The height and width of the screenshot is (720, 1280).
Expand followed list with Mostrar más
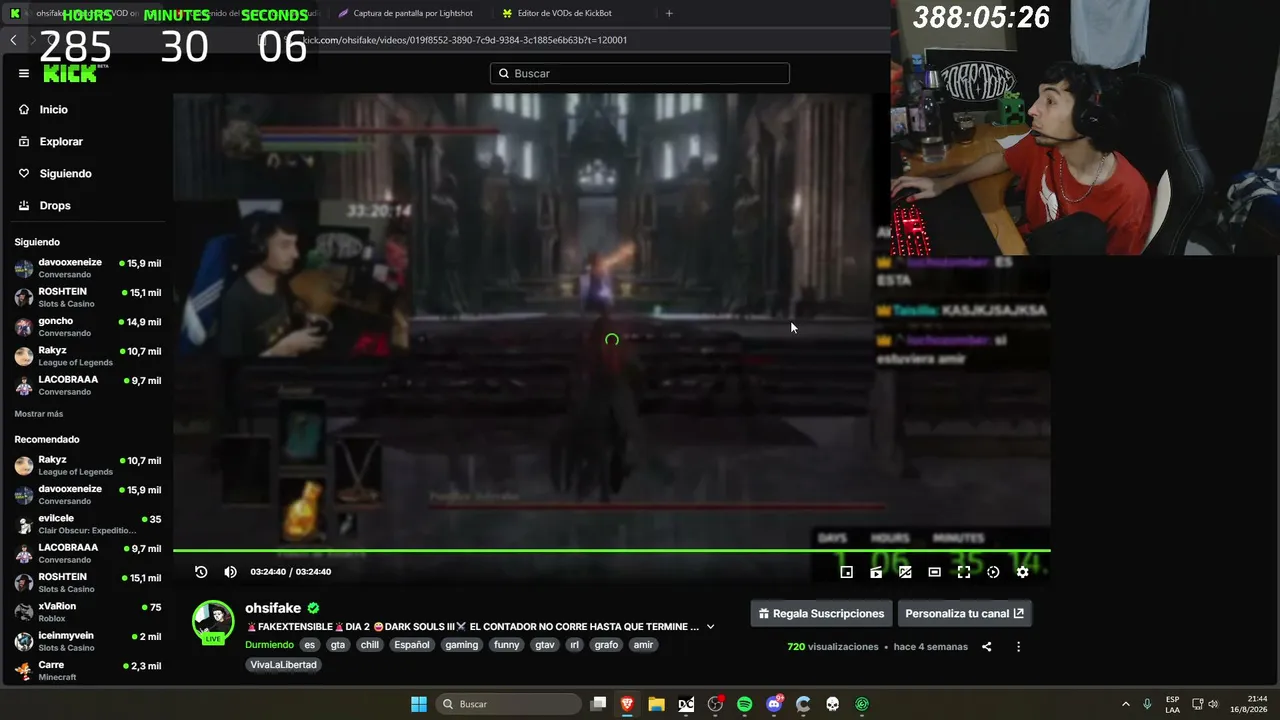coord(39,414)
